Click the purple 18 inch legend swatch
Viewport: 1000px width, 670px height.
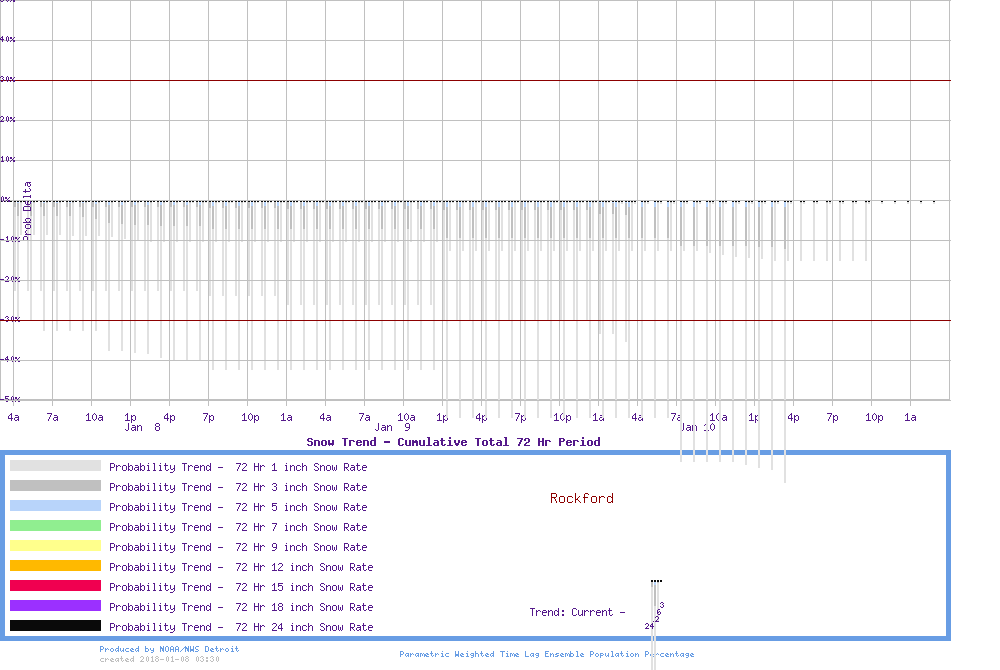click(55, 606)
